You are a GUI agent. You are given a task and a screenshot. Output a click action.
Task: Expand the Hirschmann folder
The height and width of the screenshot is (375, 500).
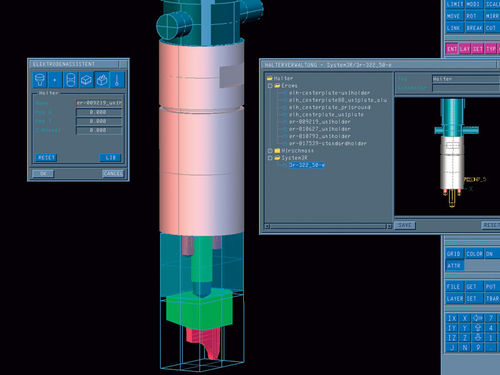pyautogui.click(x=270, y=151)
